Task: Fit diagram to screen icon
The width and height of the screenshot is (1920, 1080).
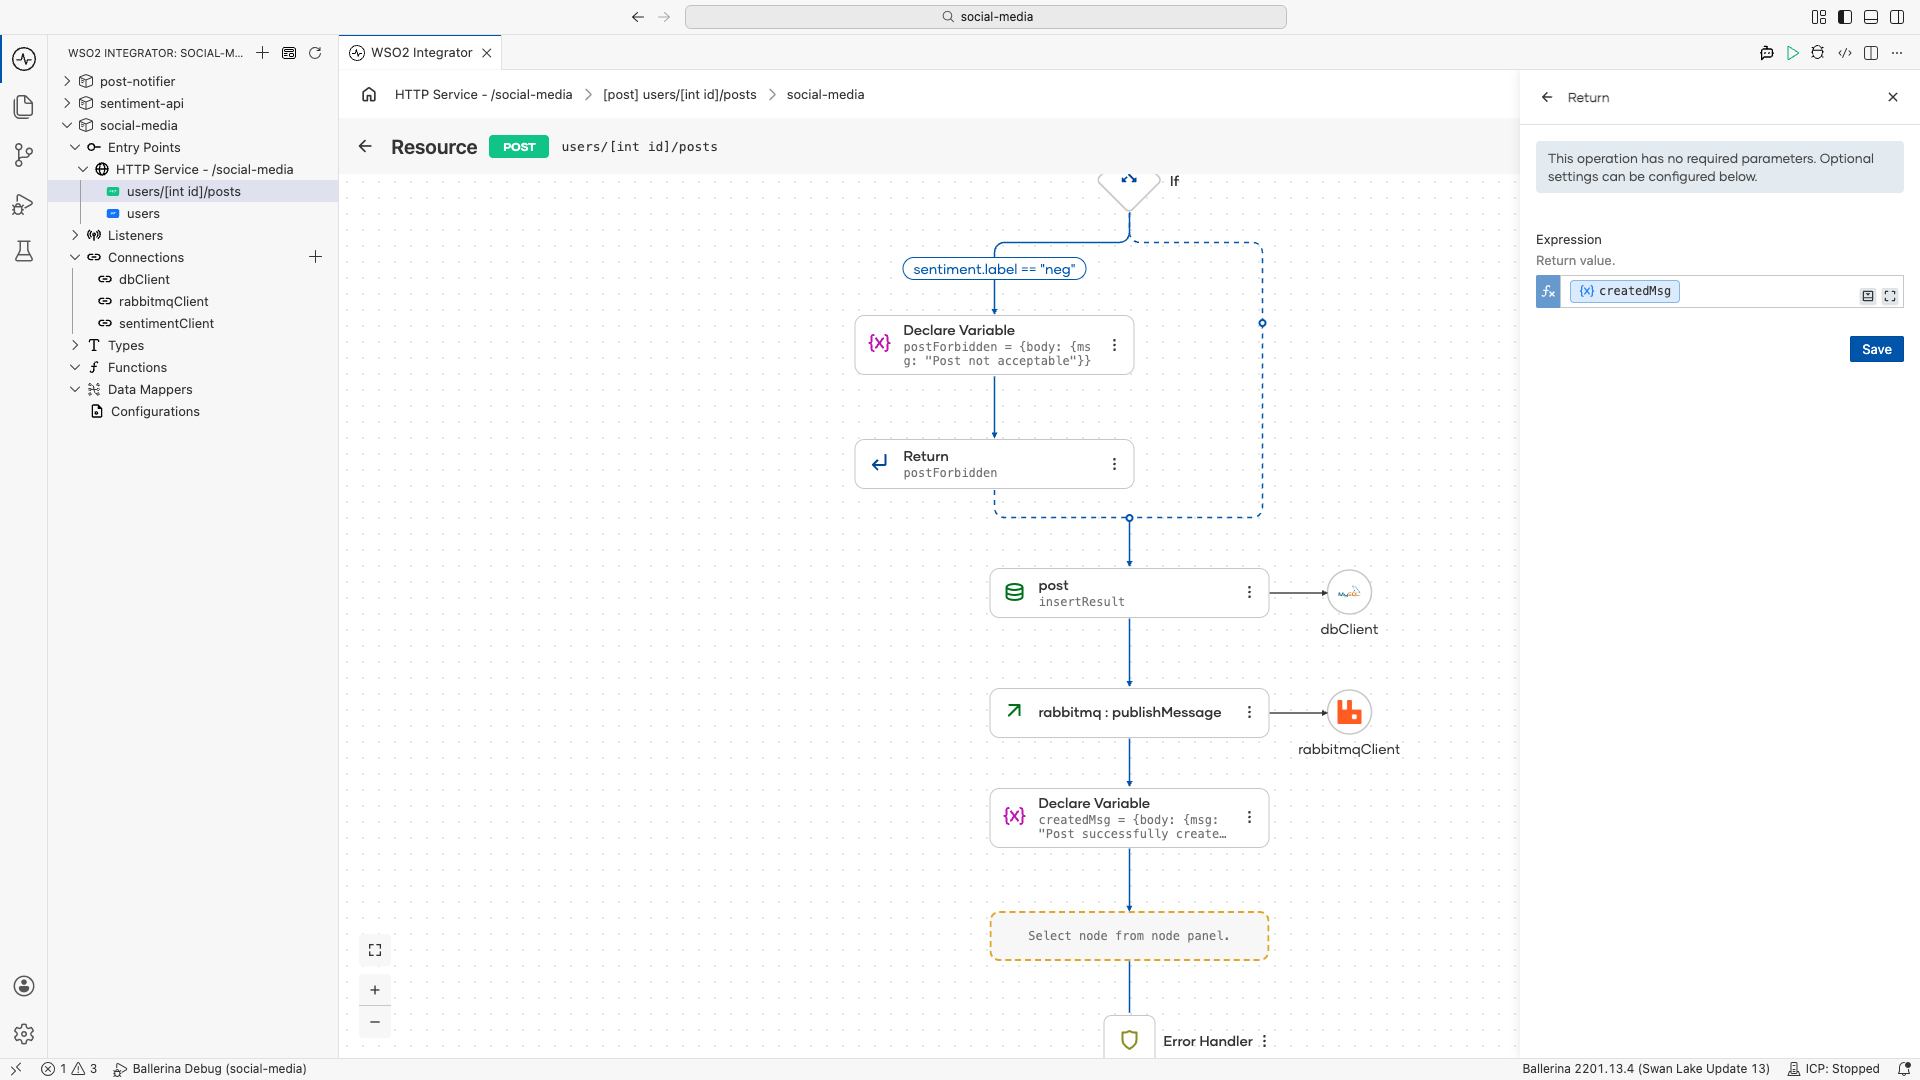Action: coord(375,950)
